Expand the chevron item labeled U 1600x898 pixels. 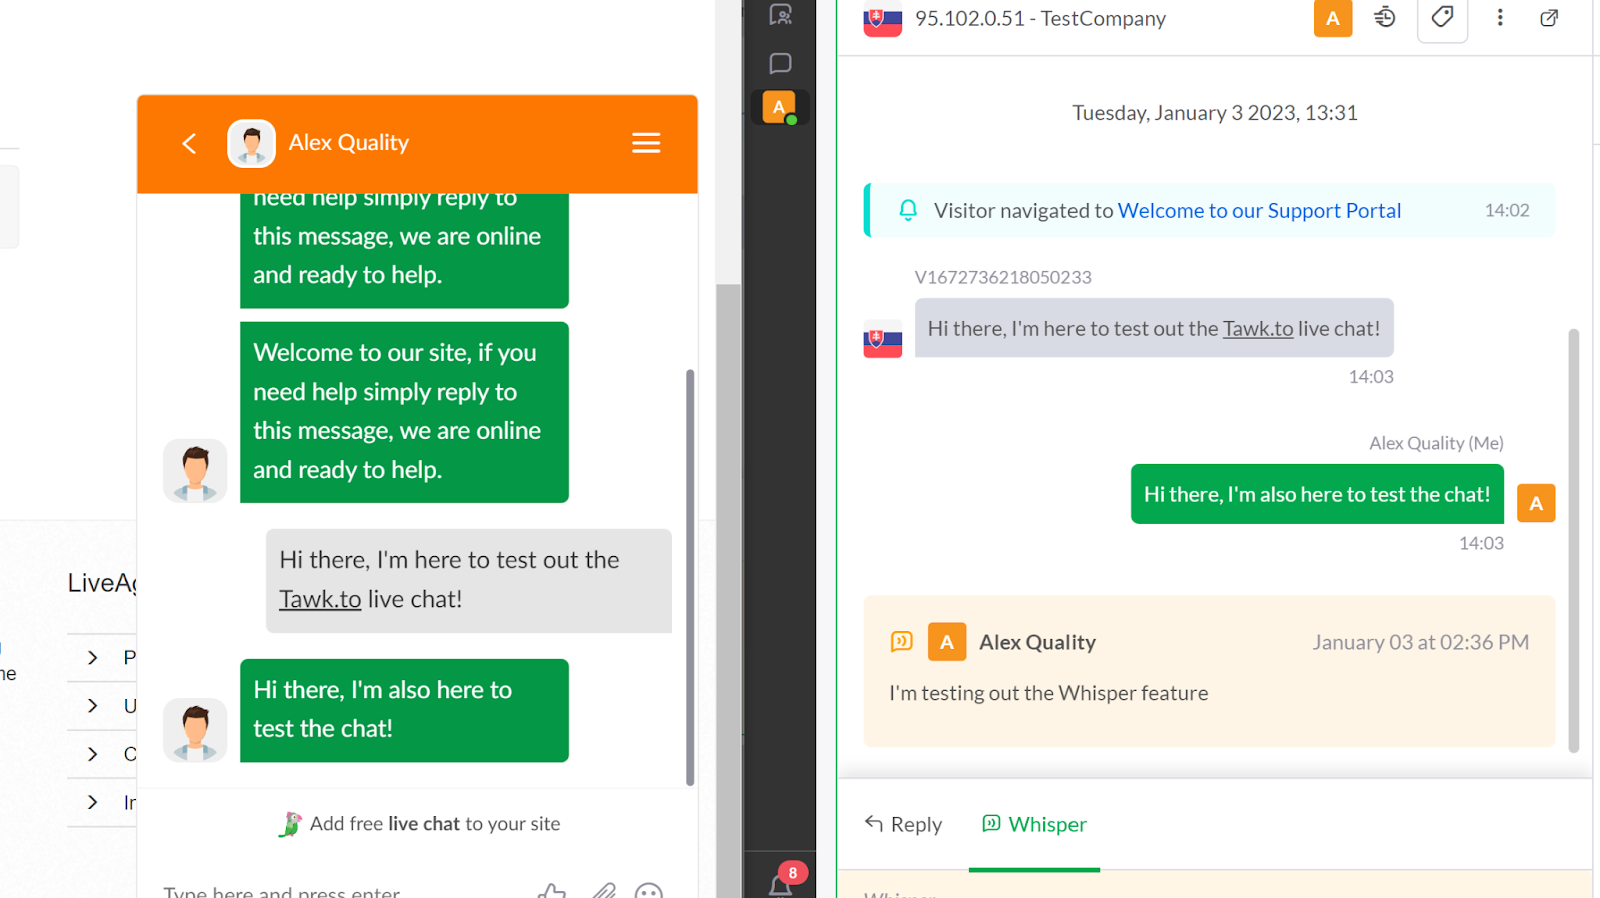tap(93, 706)
